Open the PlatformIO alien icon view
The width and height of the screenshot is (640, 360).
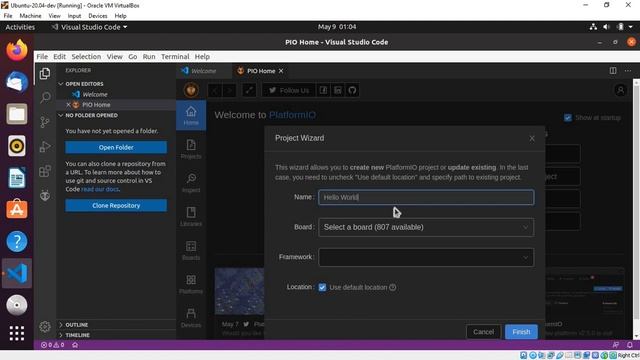[45, 196]
